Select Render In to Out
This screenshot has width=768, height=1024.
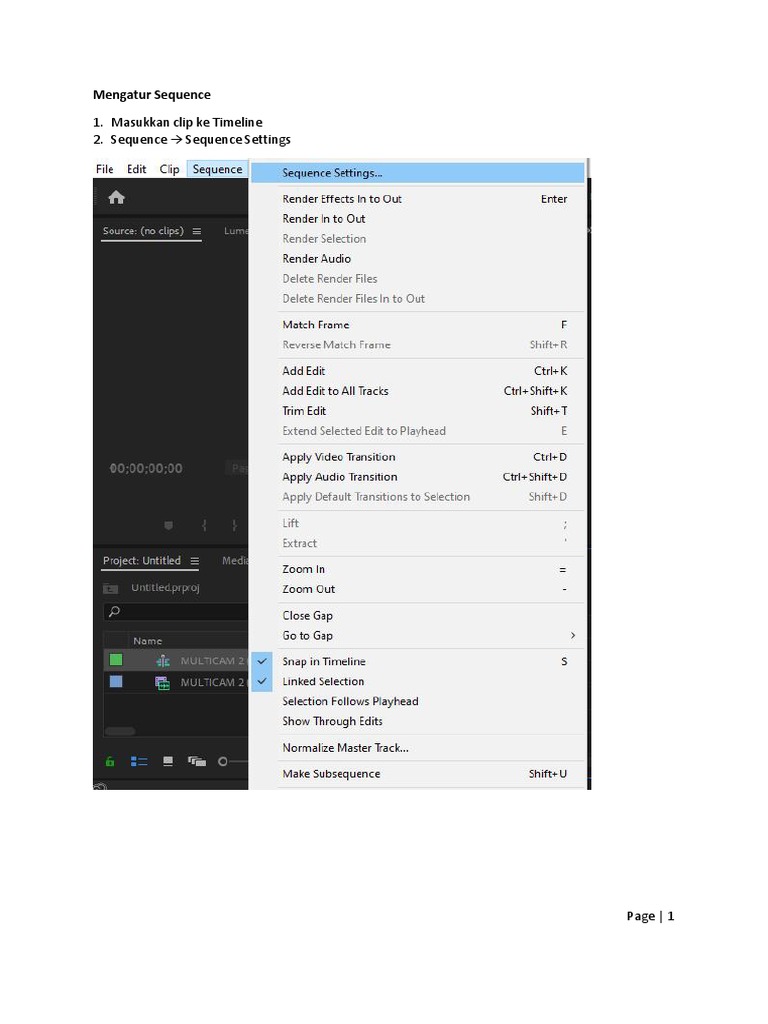click(418, 219)
